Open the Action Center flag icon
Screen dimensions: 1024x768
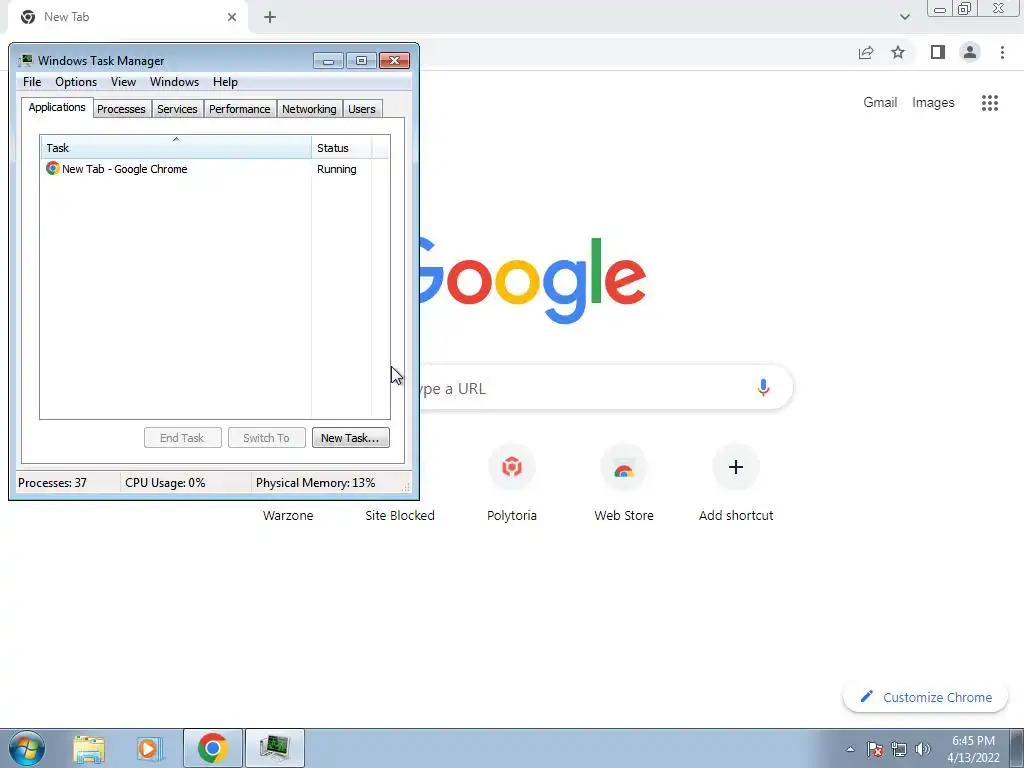875,749
